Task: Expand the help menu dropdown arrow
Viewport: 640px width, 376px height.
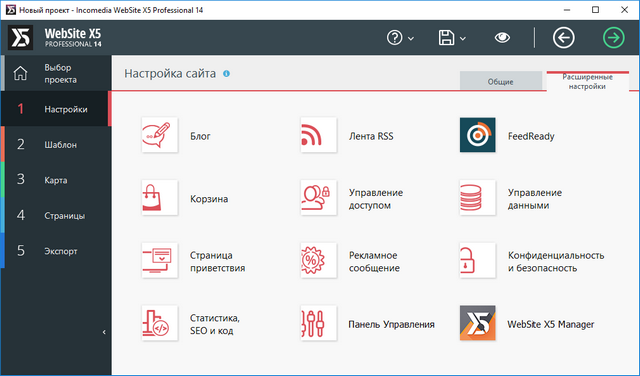Action: click(x=411, y=38)
